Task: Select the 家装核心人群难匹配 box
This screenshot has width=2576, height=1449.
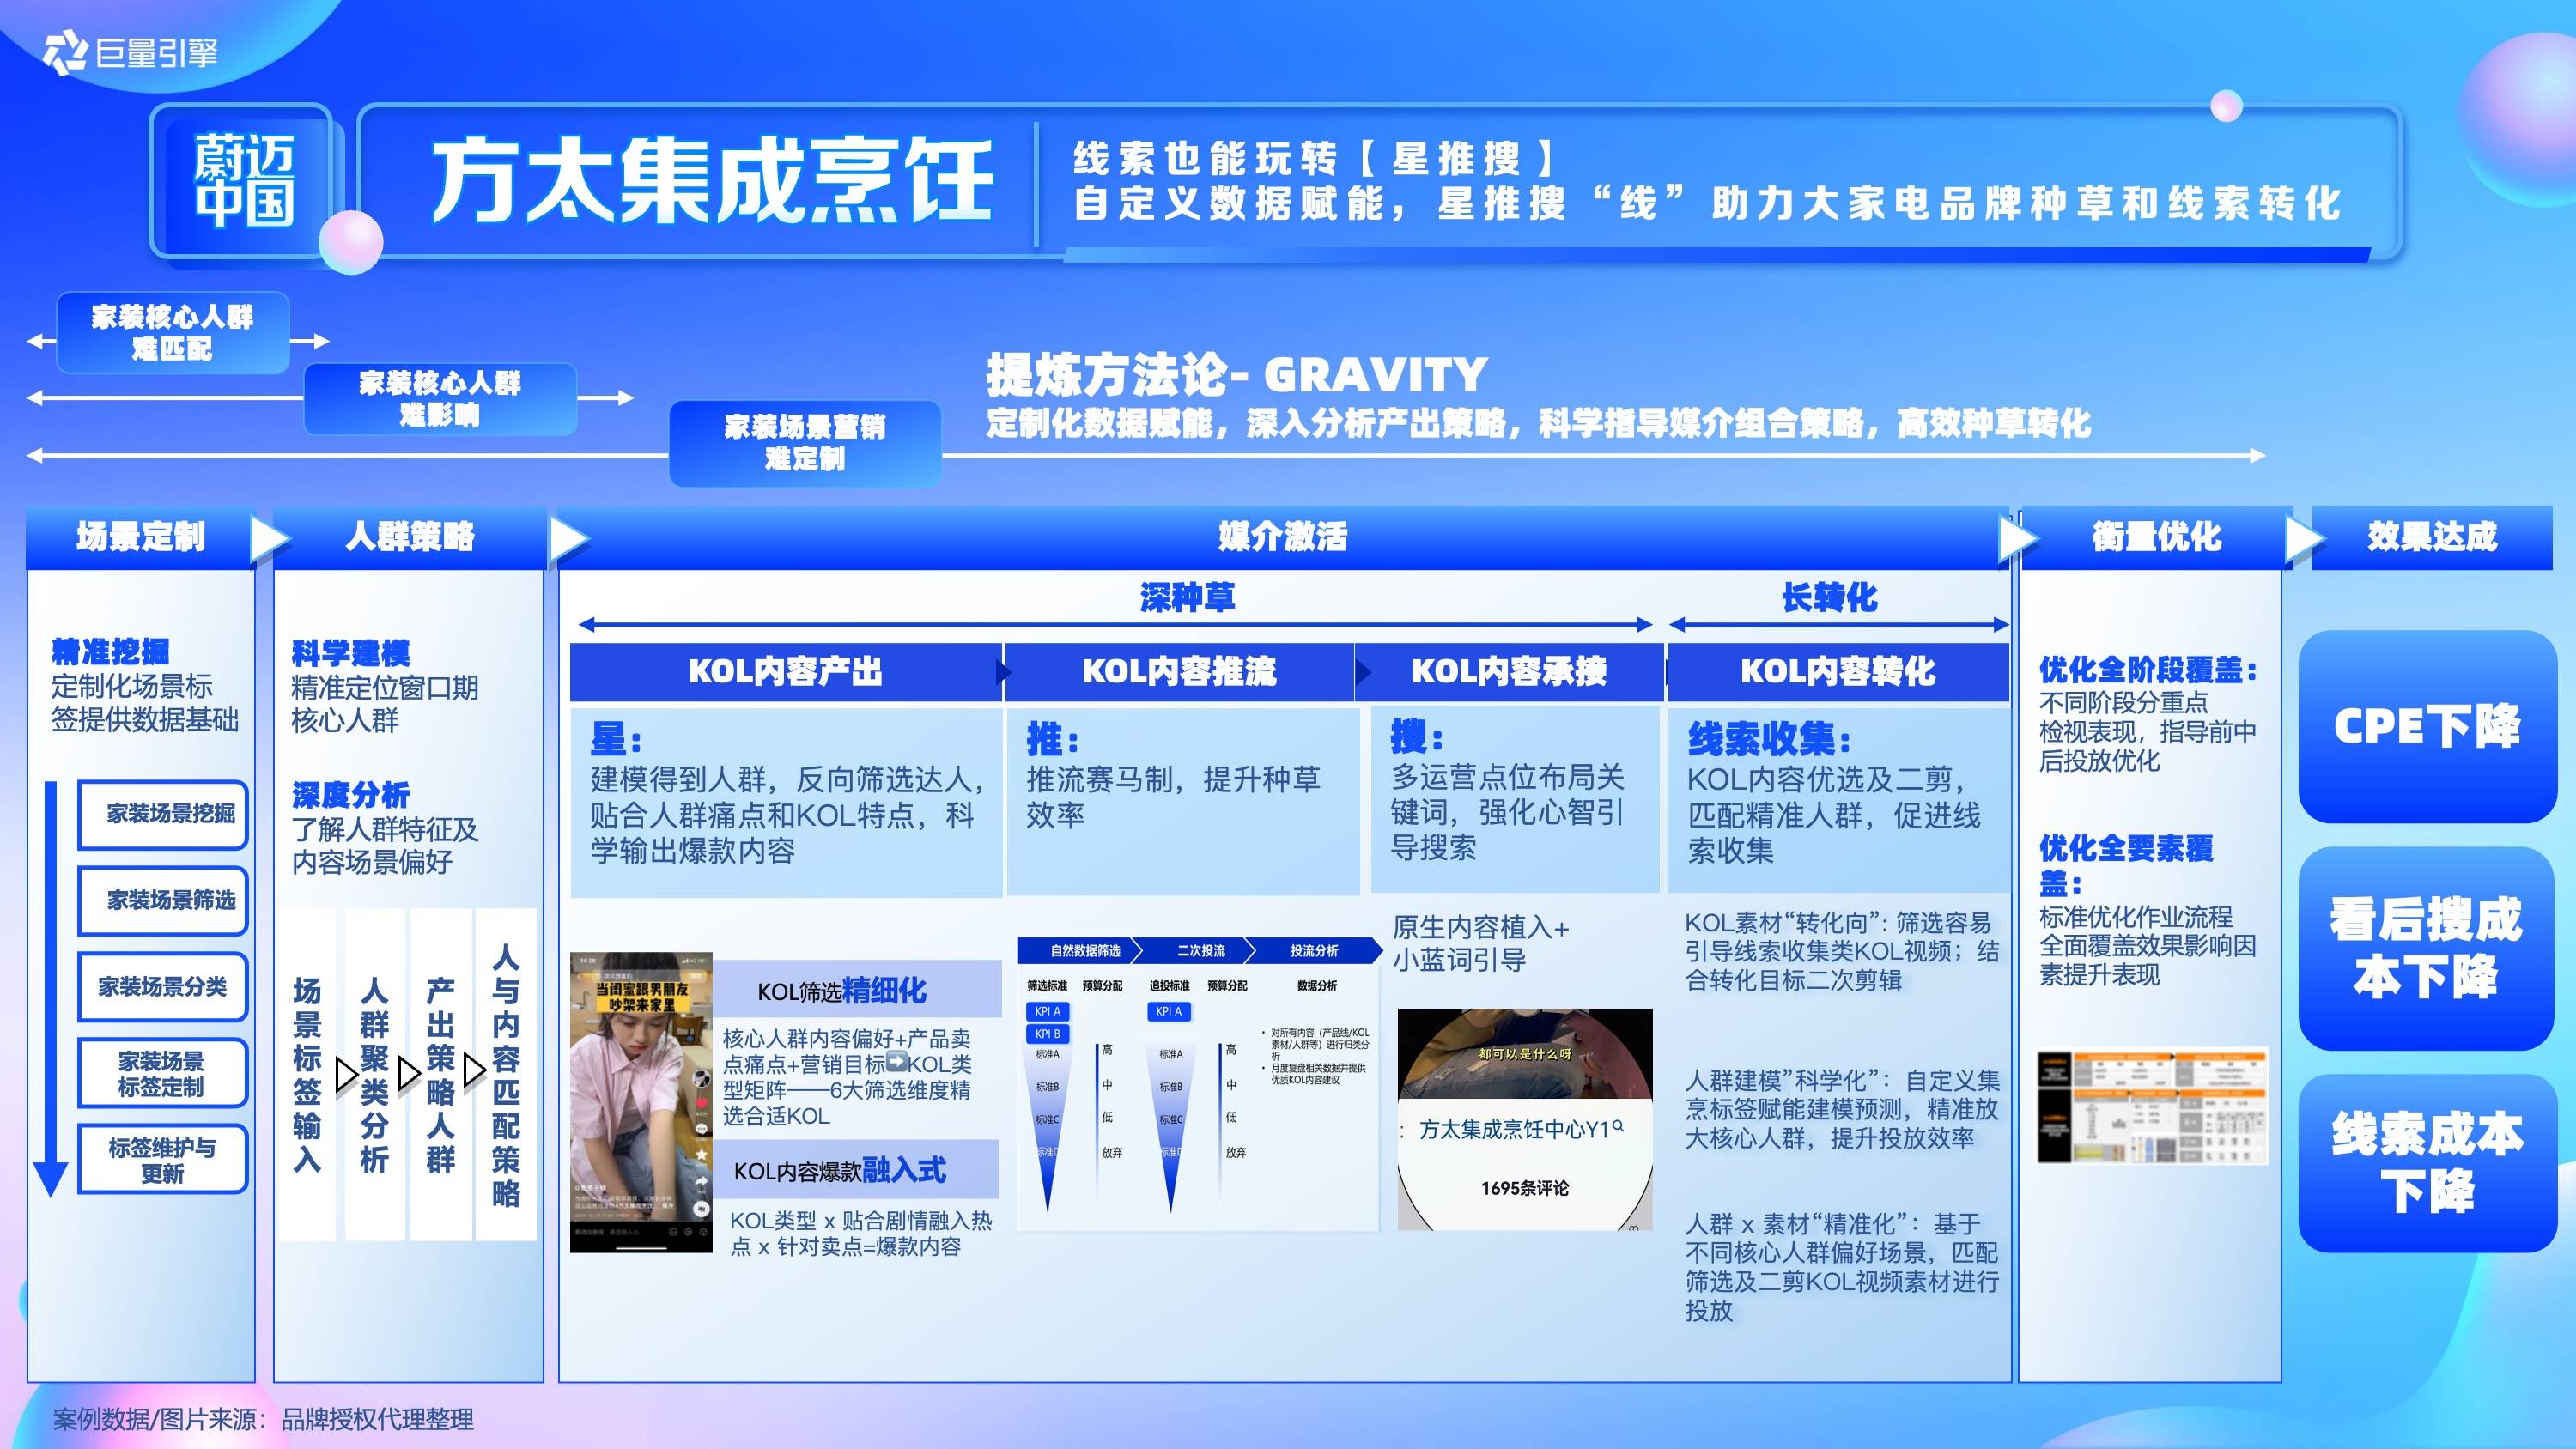Action: tap(172, 333)
